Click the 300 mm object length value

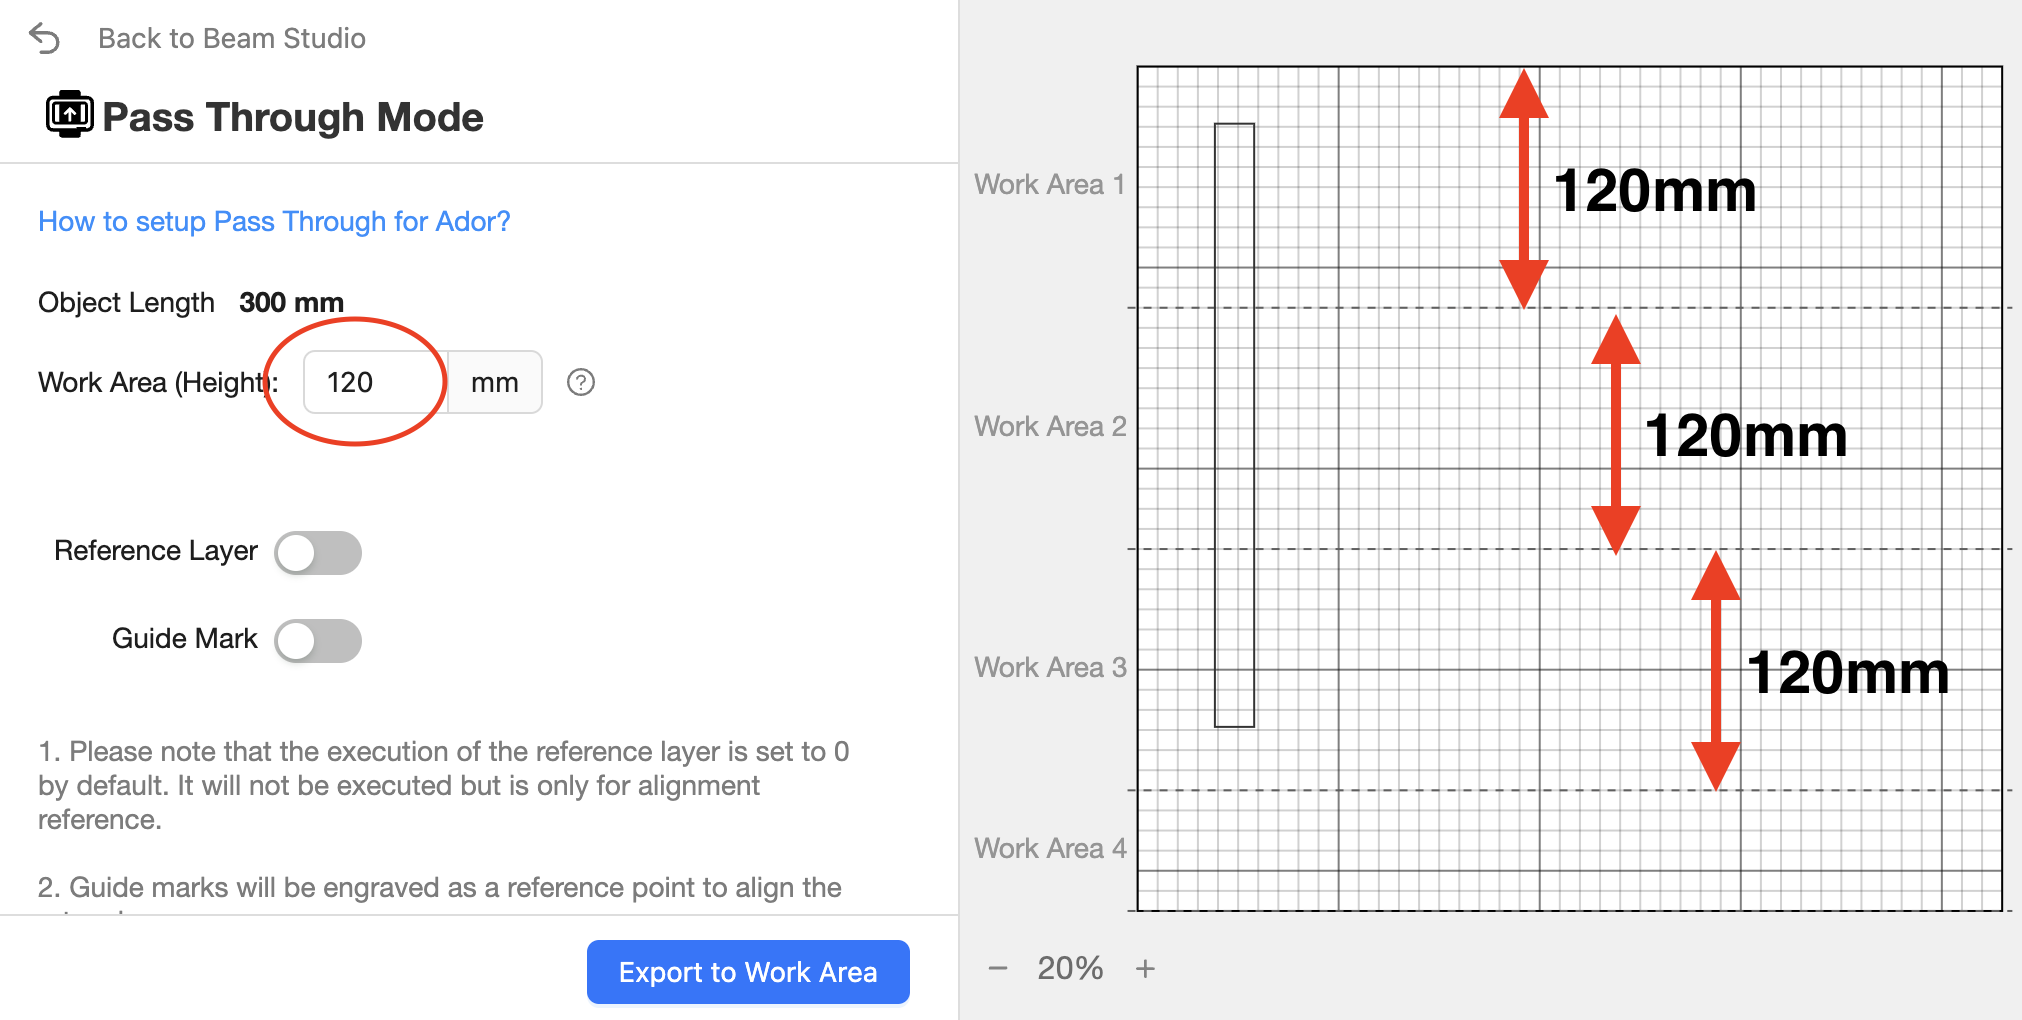pyautogui.click(x=291, y=302)
